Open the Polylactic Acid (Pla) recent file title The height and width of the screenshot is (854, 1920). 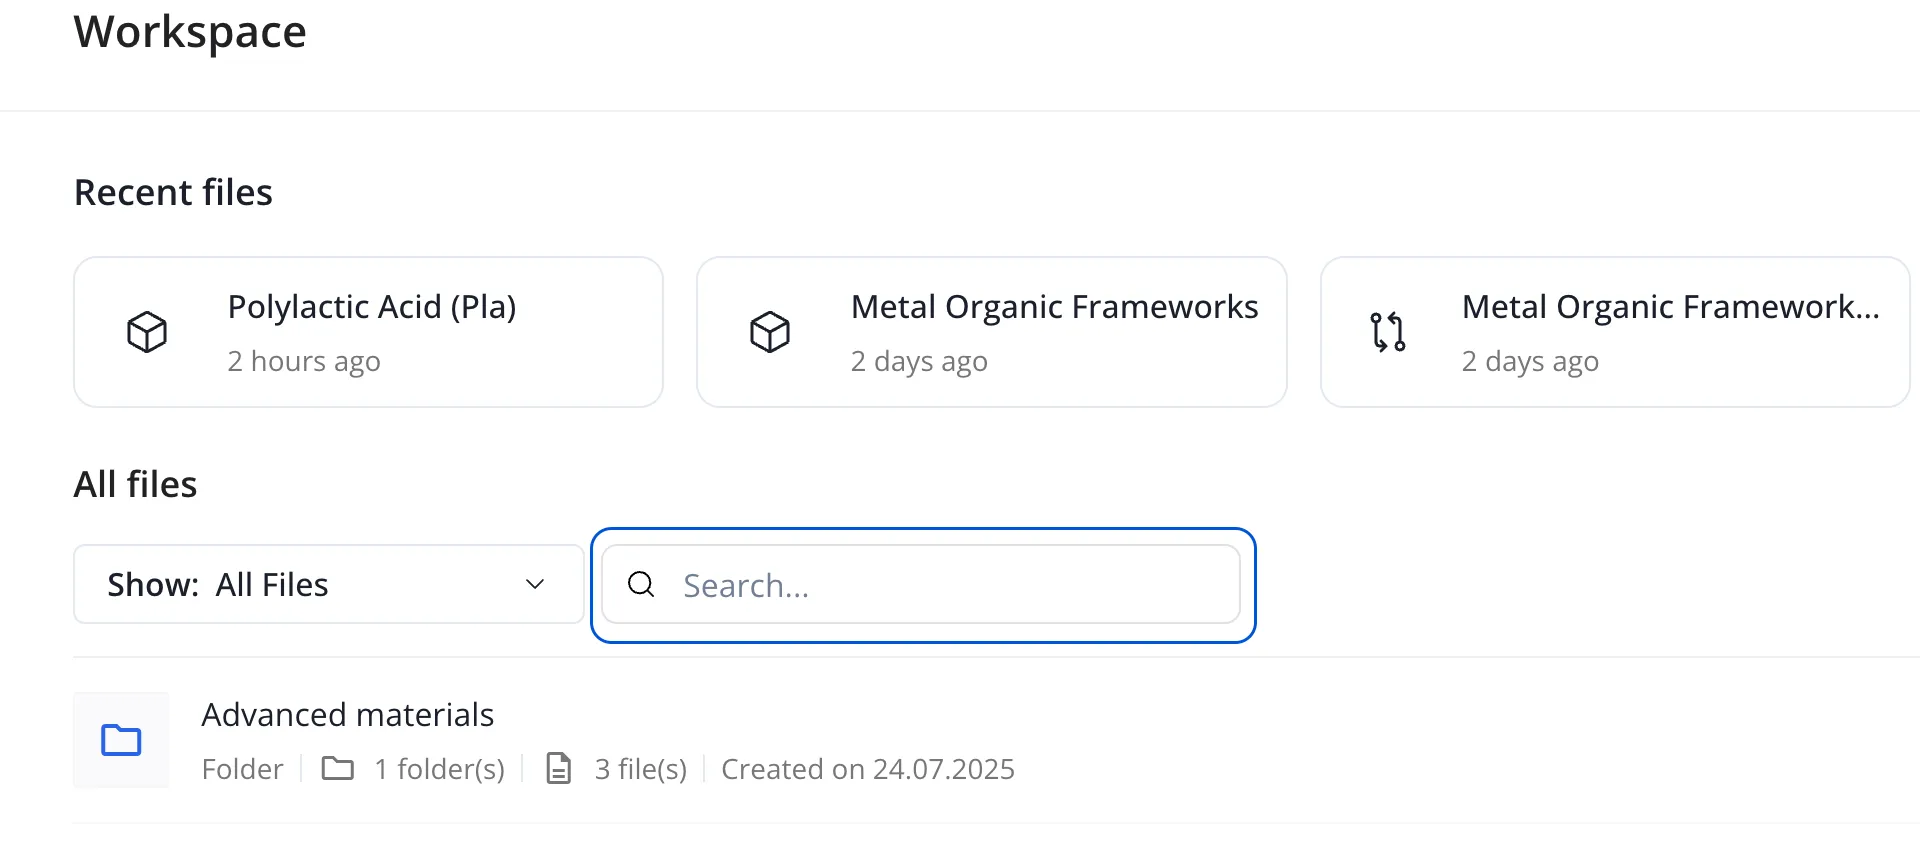[372, 307]
